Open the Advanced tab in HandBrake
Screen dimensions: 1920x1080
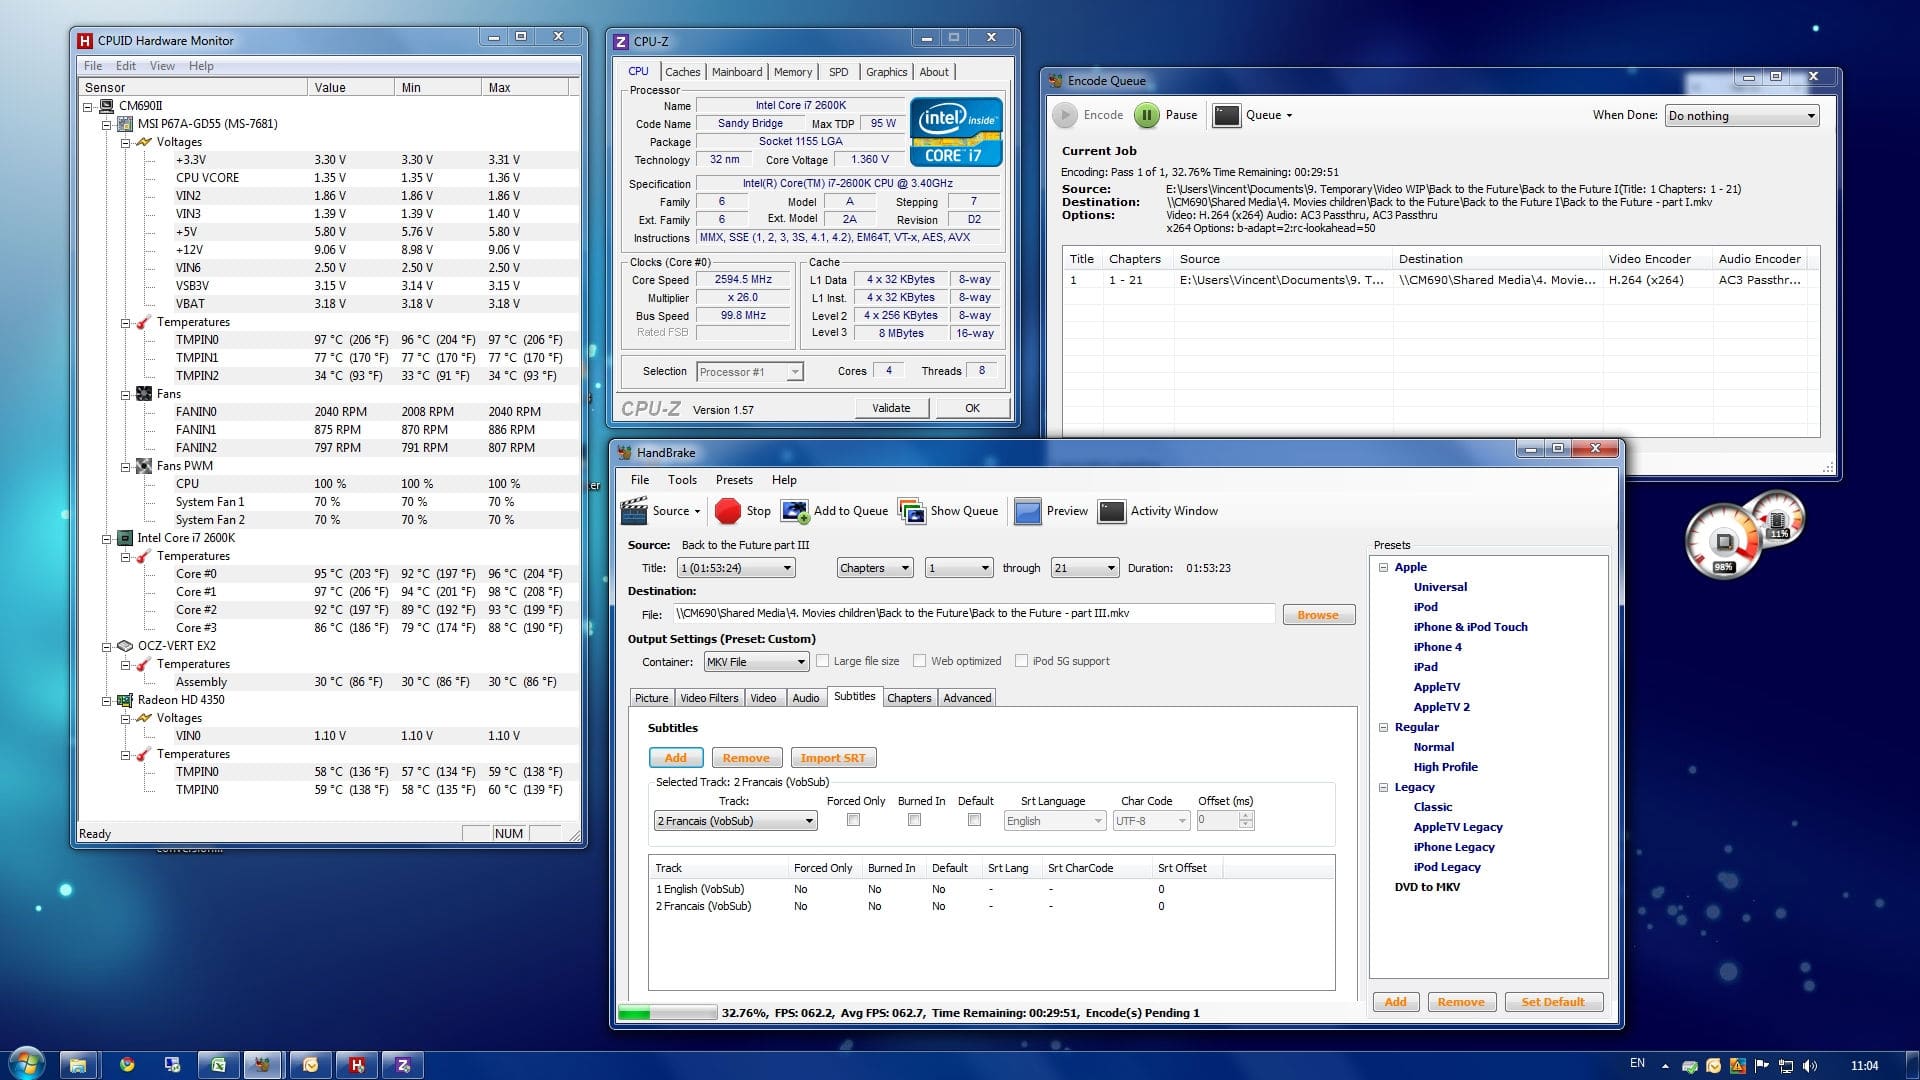click(967, 698)
